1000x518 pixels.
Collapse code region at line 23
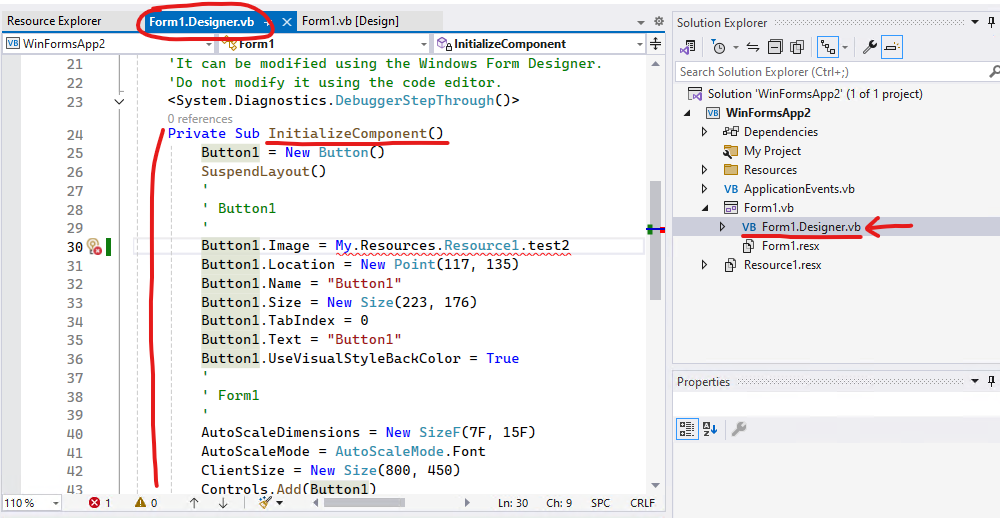(119, 101)
